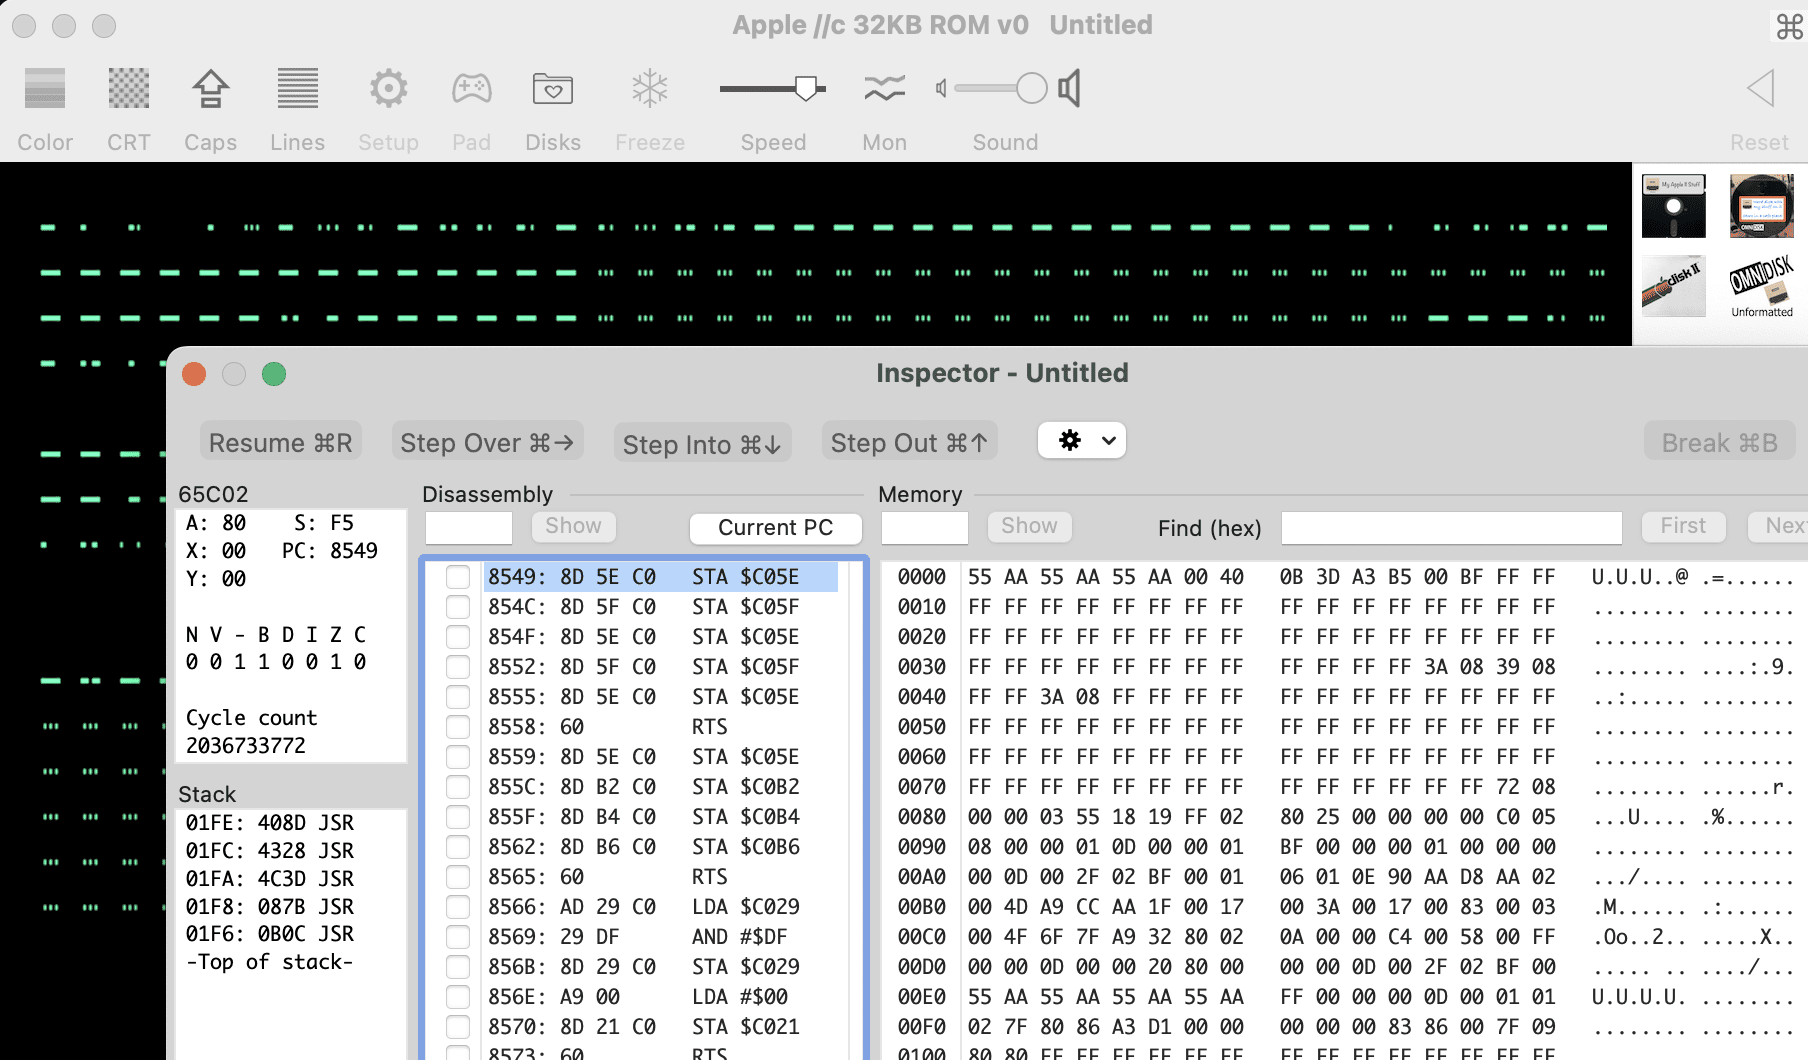The width and height of the screenshot is (1808, 1060).
Task: Click the PC: 8549 register value
Action: pos(330,551)
